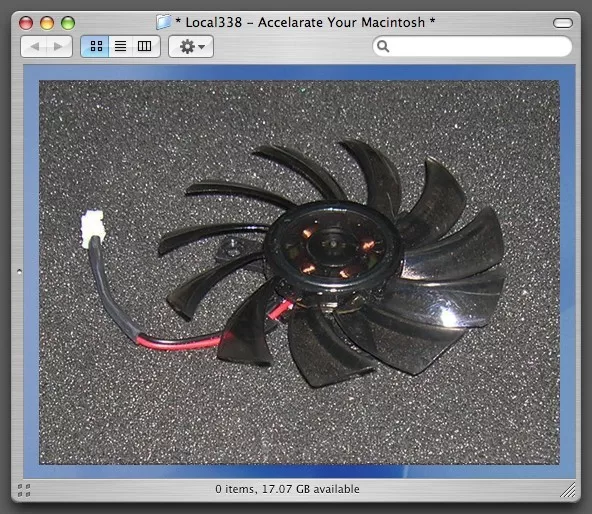Zoom the window with the green button
Viewport: 592px width, 514px height.
[68, 23]
